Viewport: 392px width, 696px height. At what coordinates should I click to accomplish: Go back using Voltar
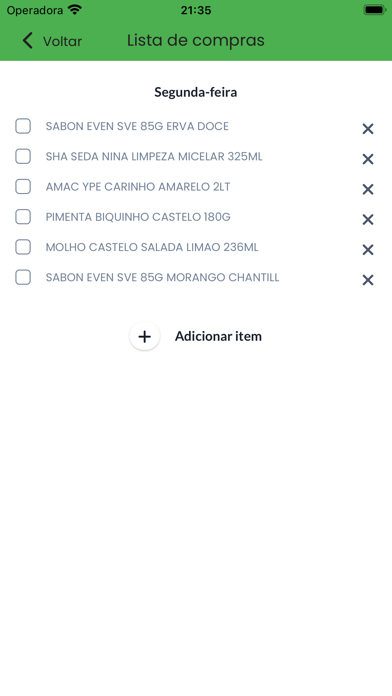click(62, 41)
